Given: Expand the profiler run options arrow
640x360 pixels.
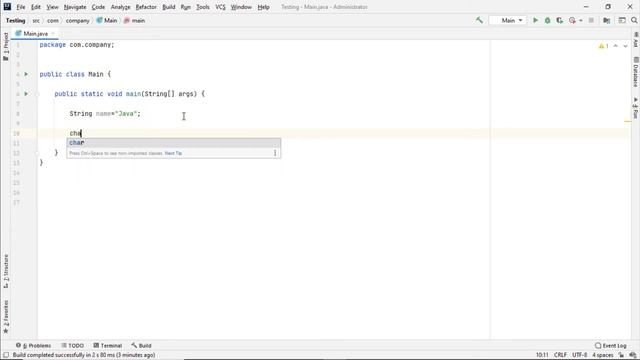Looking at the screenshot, I should click(580, 20).
